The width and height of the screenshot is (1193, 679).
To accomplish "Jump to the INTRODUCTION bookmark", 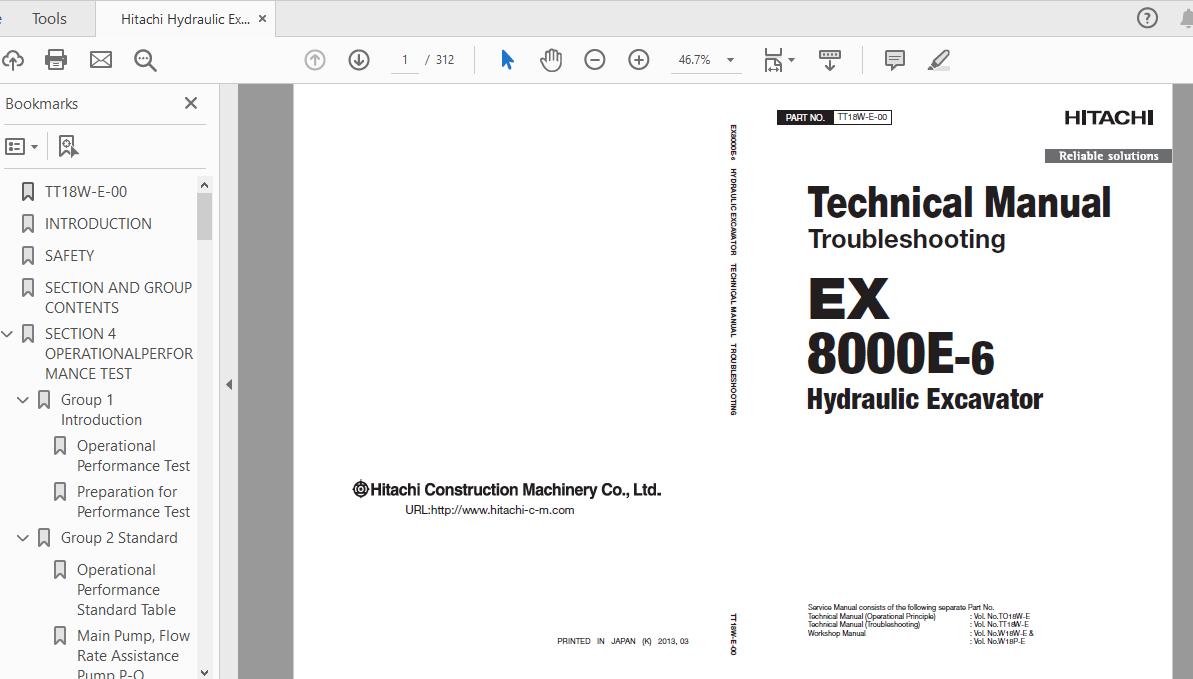I will (98, 224).
